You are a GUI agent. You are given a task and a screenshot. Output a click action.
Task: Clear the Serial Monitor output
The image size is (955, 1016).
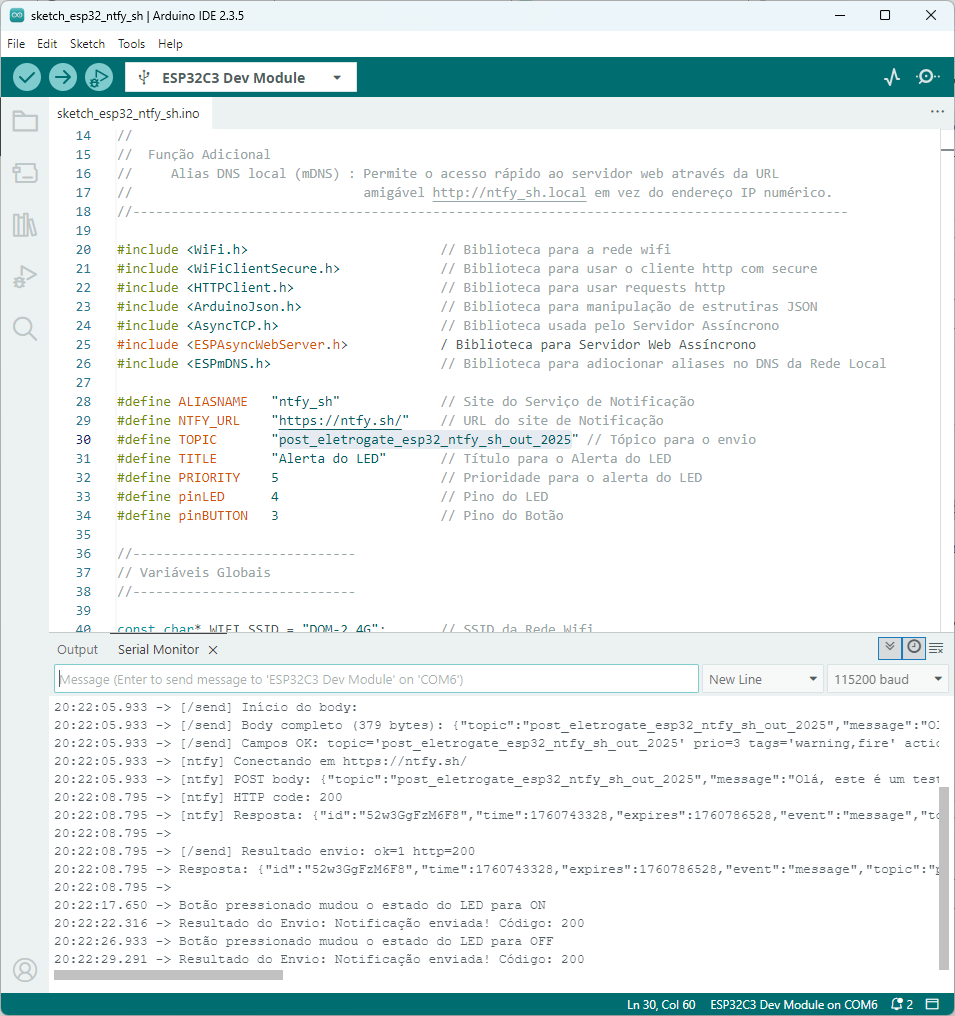pos(937,648)
